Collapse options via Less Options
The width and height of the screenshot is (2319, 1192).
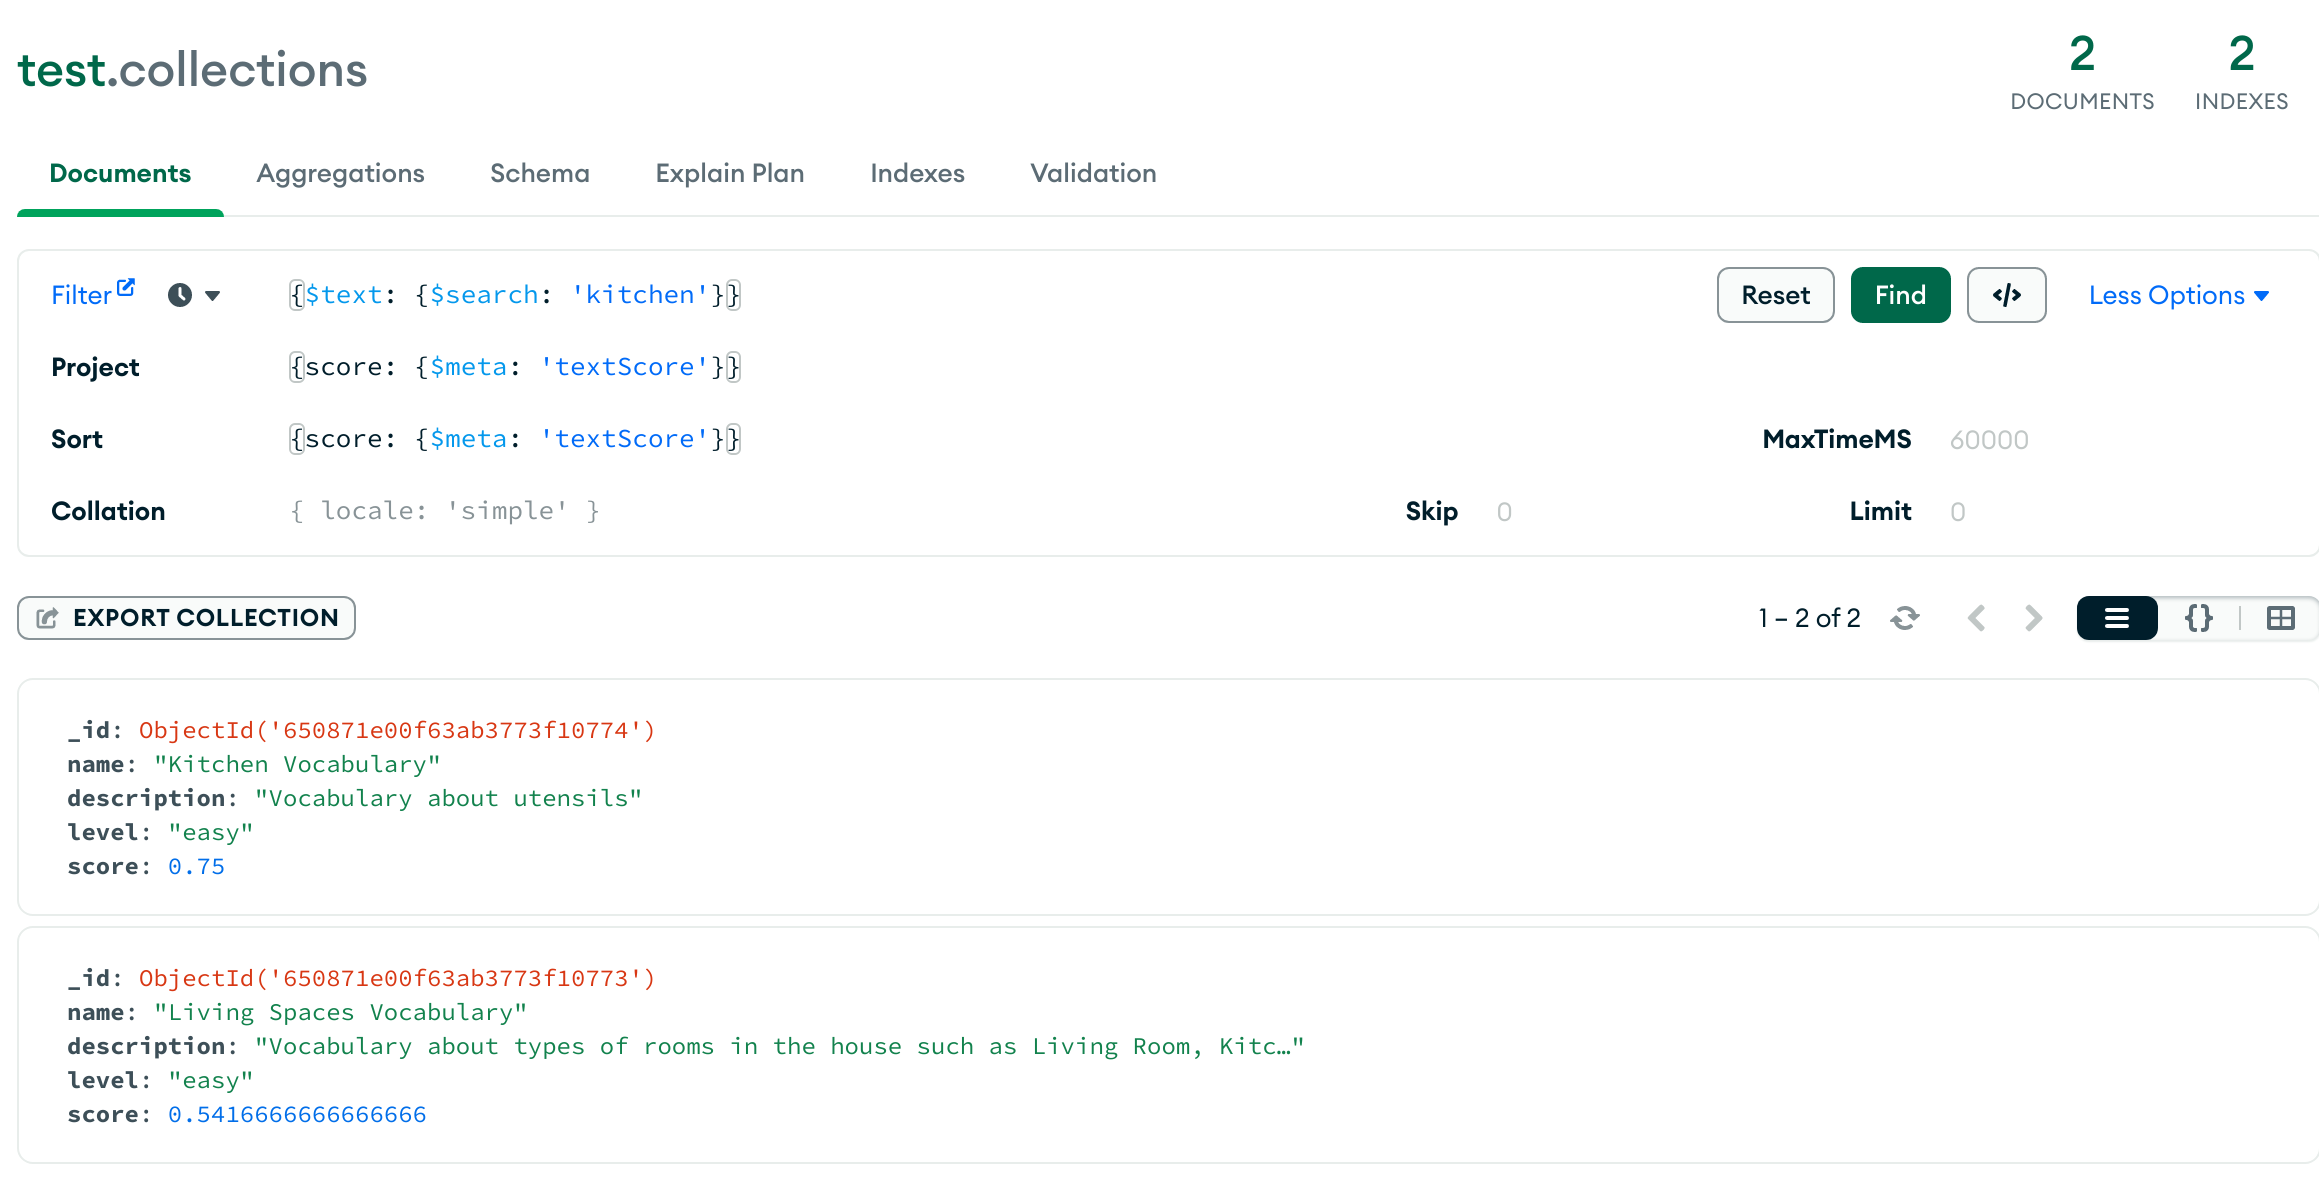point(2178,294)
